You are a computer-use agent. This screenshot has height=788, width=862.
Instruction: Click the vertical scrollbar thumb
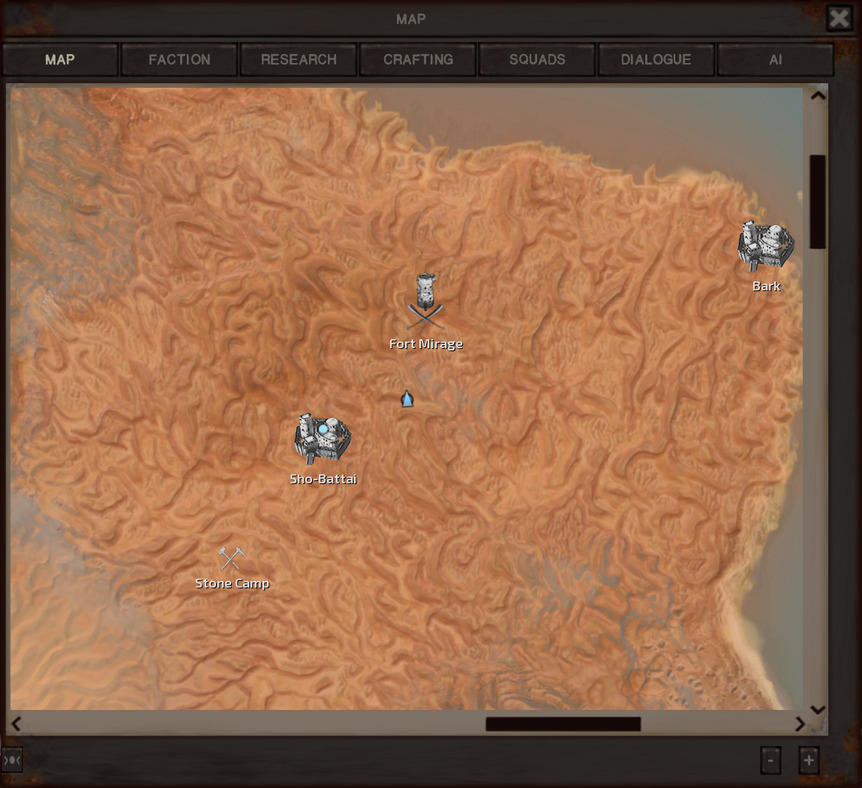(817, 202)
